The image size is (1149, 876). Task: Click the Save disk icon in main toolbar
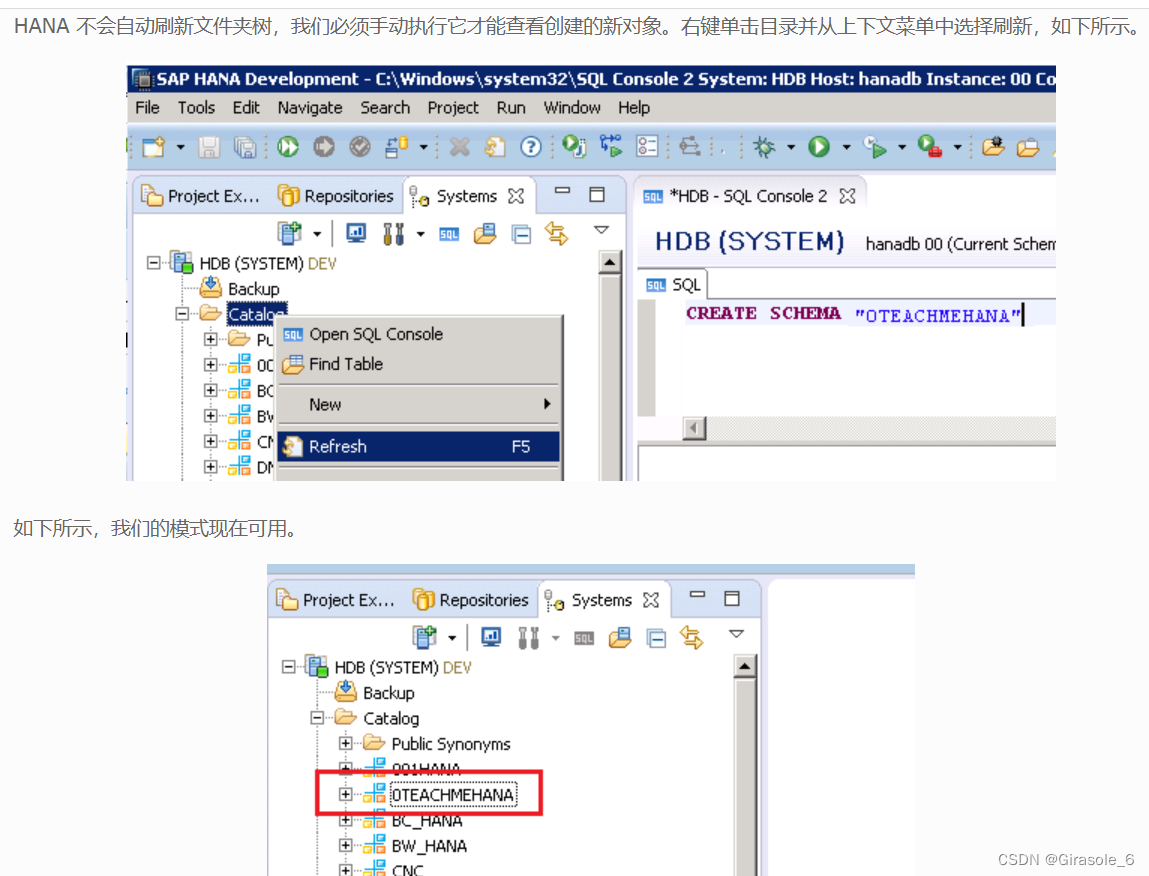[209, 147]
